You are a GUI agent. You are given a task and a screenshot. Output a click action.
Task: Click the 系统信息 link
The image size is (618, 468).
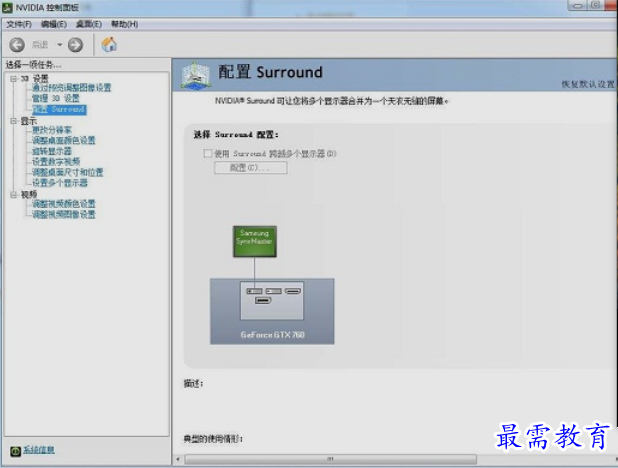point(39,450)
